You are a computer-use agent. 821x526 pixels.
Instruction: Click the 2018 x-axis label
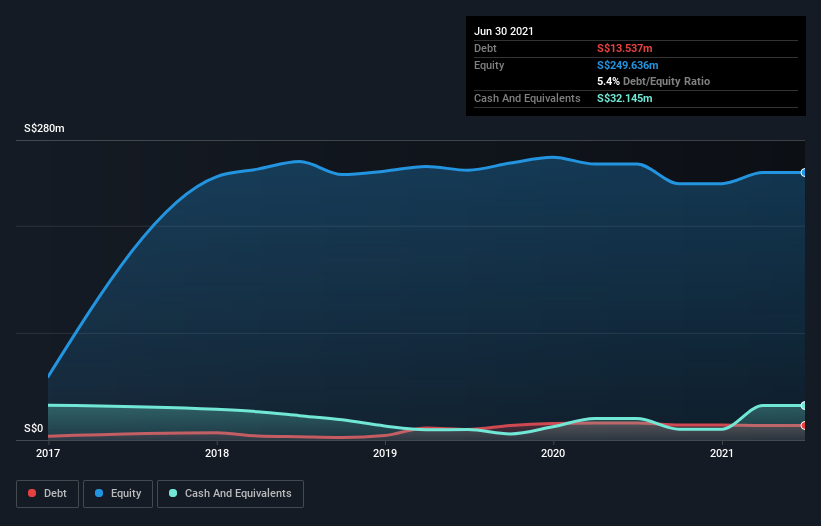(217, 453)
